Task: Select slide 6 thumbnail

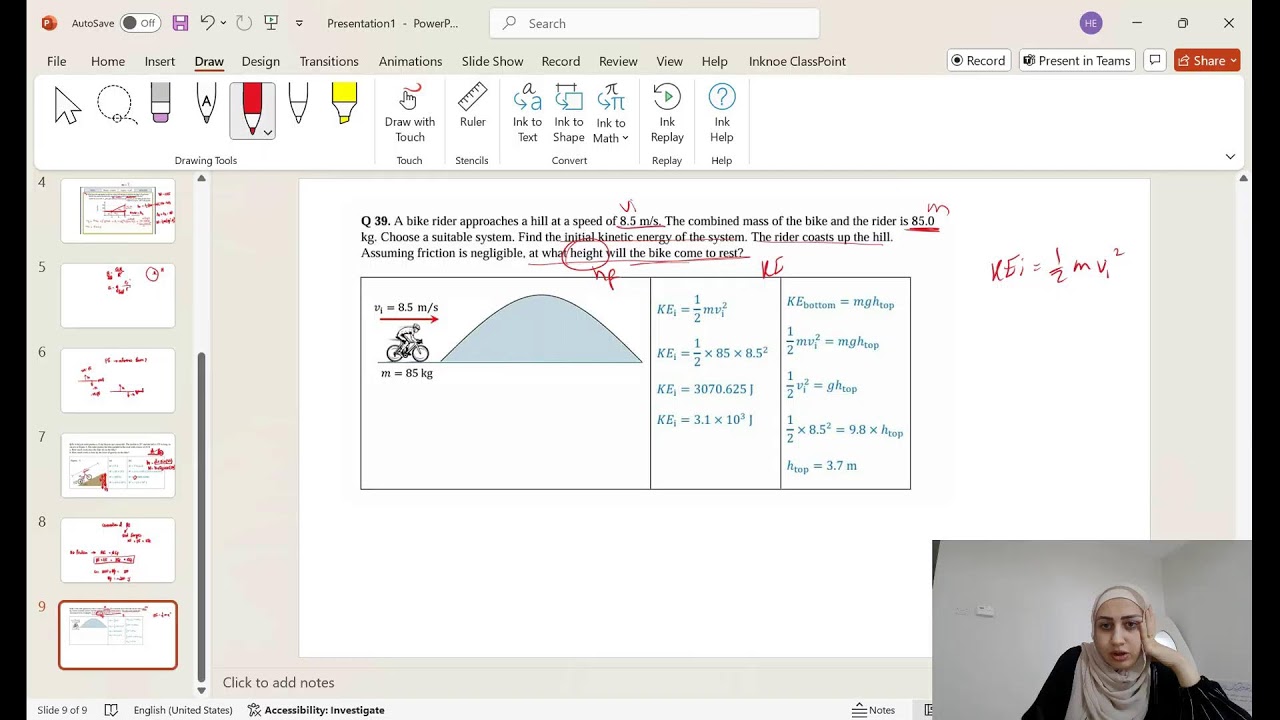Action: [118, 380]
